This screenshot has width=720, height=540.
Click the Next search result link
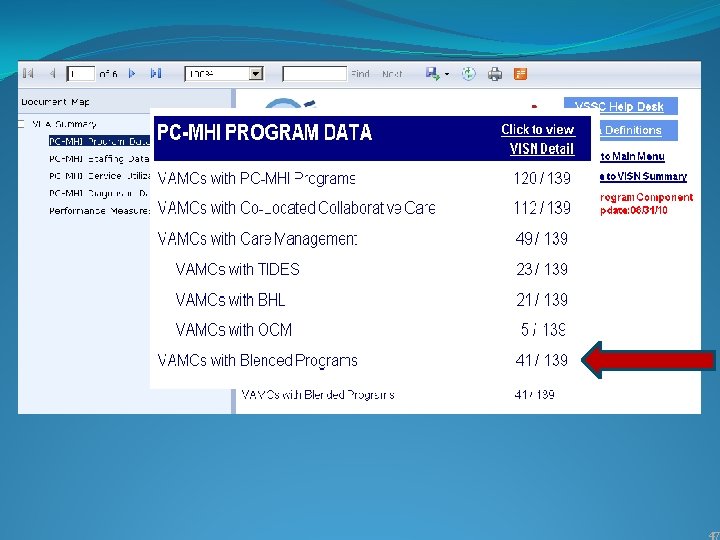[x=392, y=74]
